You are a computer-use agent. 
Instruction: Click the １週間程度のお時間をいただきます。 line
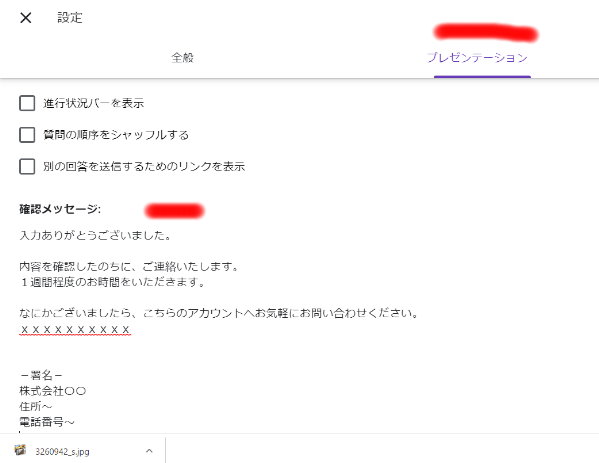(x=113, y=282)
